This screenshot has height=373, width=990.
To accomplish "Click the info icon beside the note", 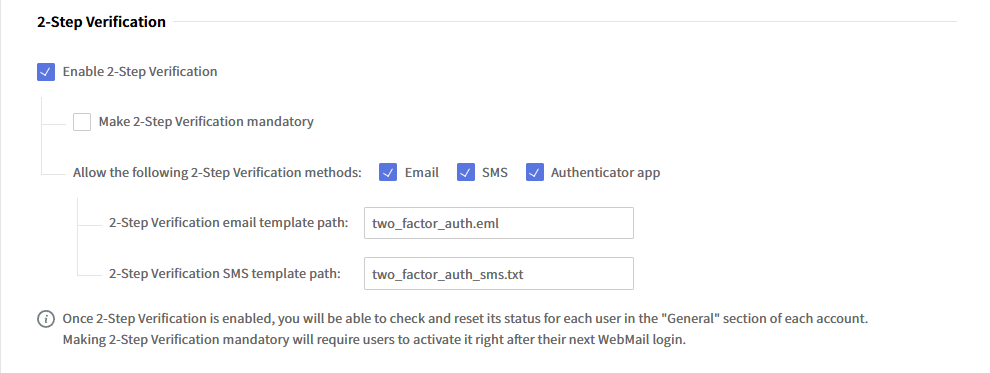I will [45, 319].
